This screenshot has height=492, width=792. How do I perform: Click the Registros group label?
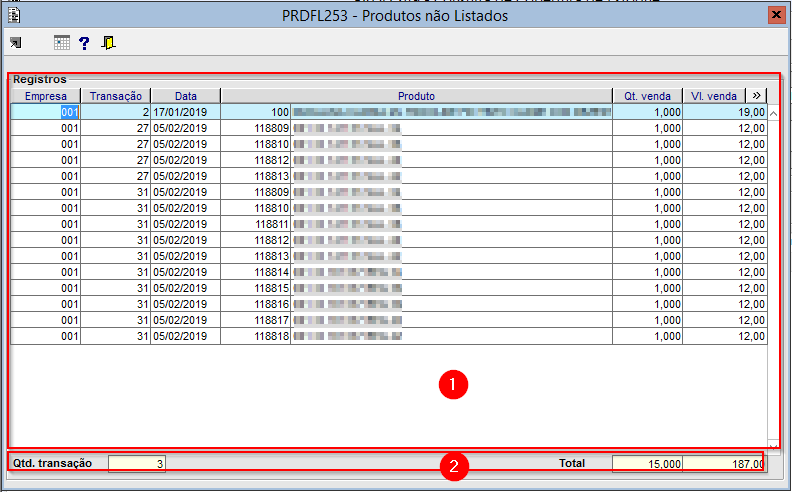[x=39, y=79]
